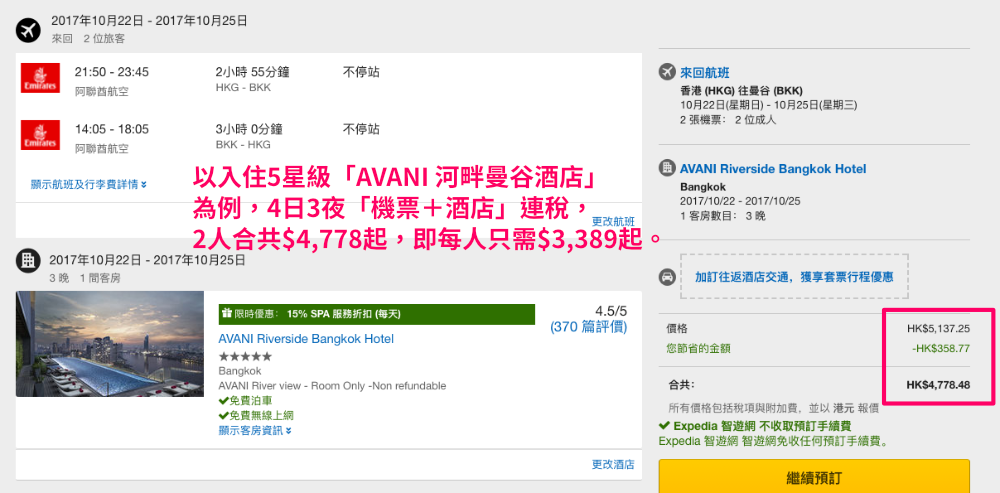Click 加訂往返酒店交通 add transport offer
The height and width of the screenshot is (493, 1000).
(x=794, y=277)
